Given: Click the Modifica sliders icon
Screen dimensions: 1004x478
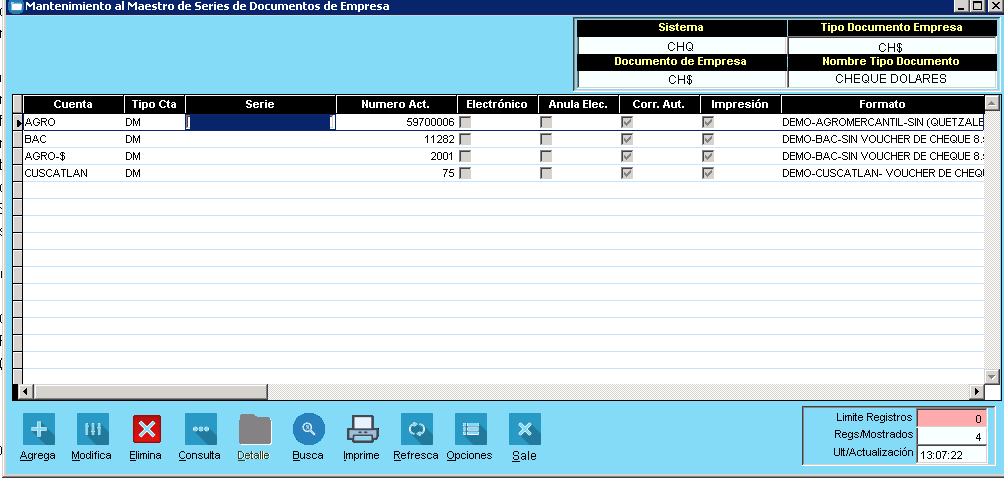Looking at the screenshot, I should tap(92, 429).
